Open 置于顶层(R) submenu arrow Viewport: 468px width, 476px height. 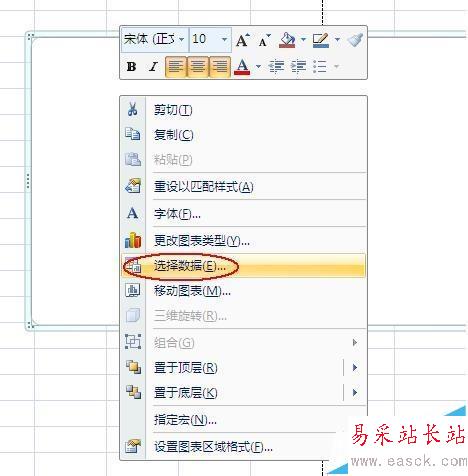(x=355, y=367)
